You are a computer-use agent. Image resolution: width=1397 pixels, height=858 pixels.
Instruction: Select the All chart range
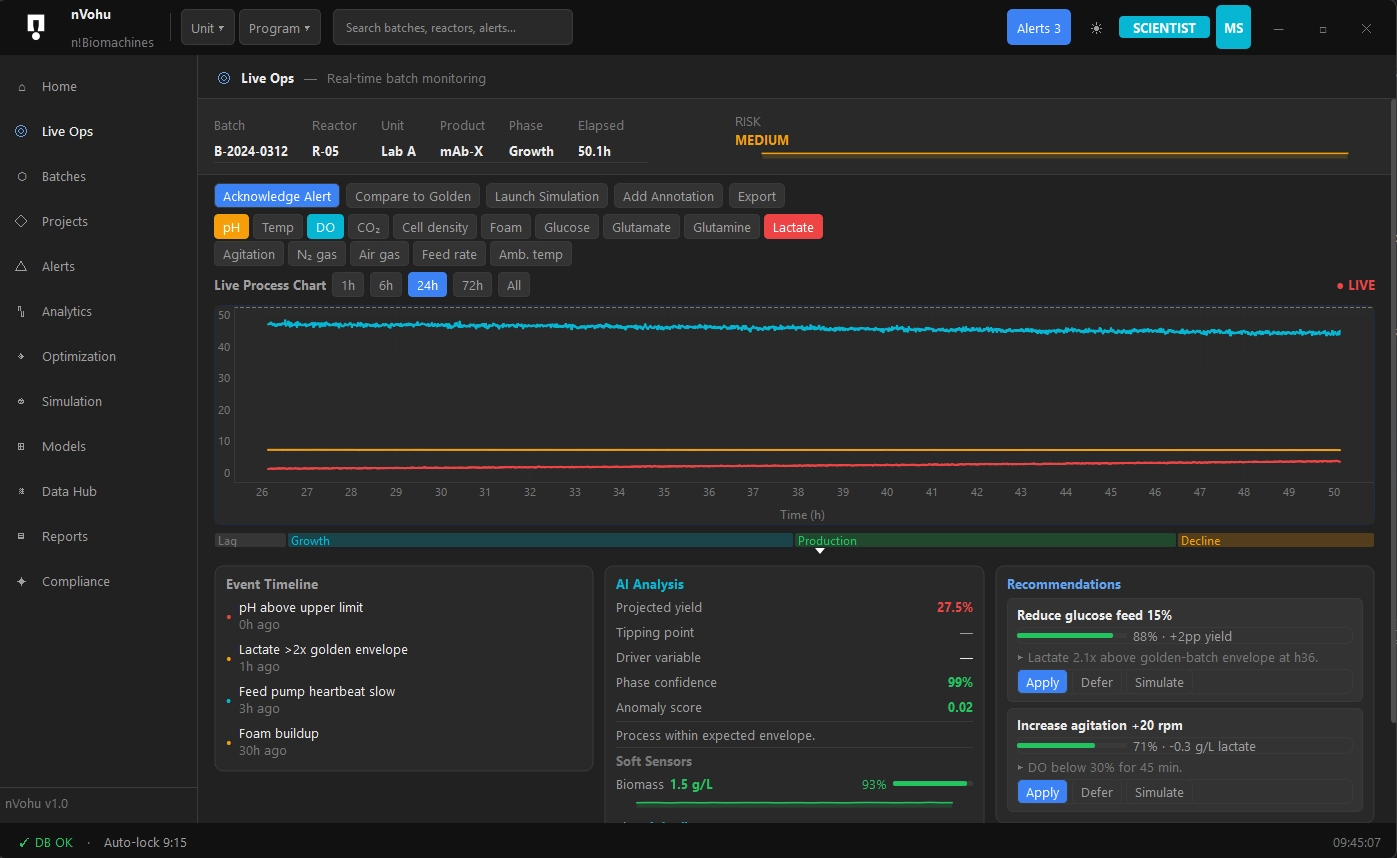(x=514, y=285)
